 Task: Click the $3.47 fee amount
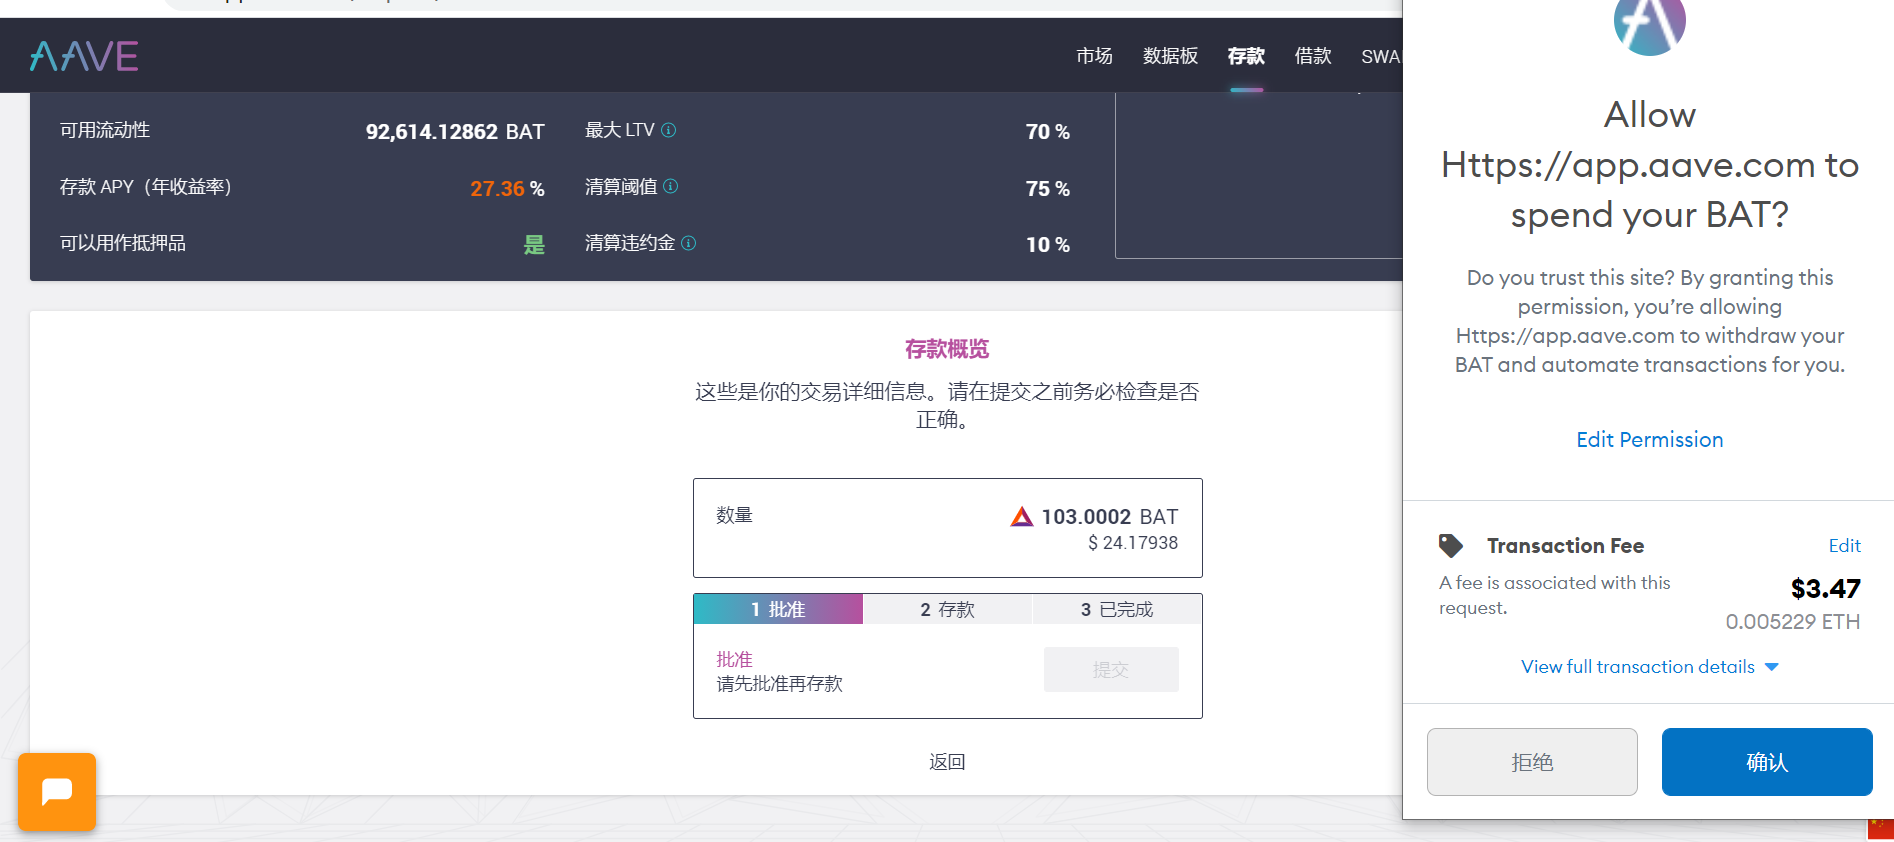1825,588
